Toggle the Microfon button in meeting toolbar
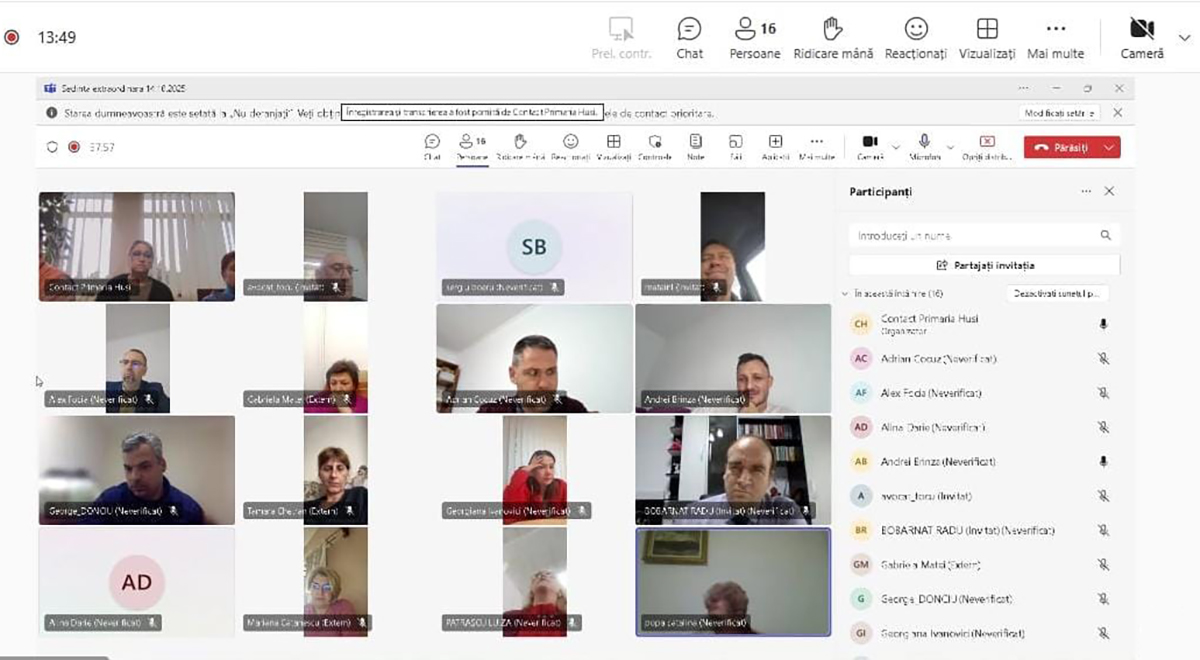 924,146
